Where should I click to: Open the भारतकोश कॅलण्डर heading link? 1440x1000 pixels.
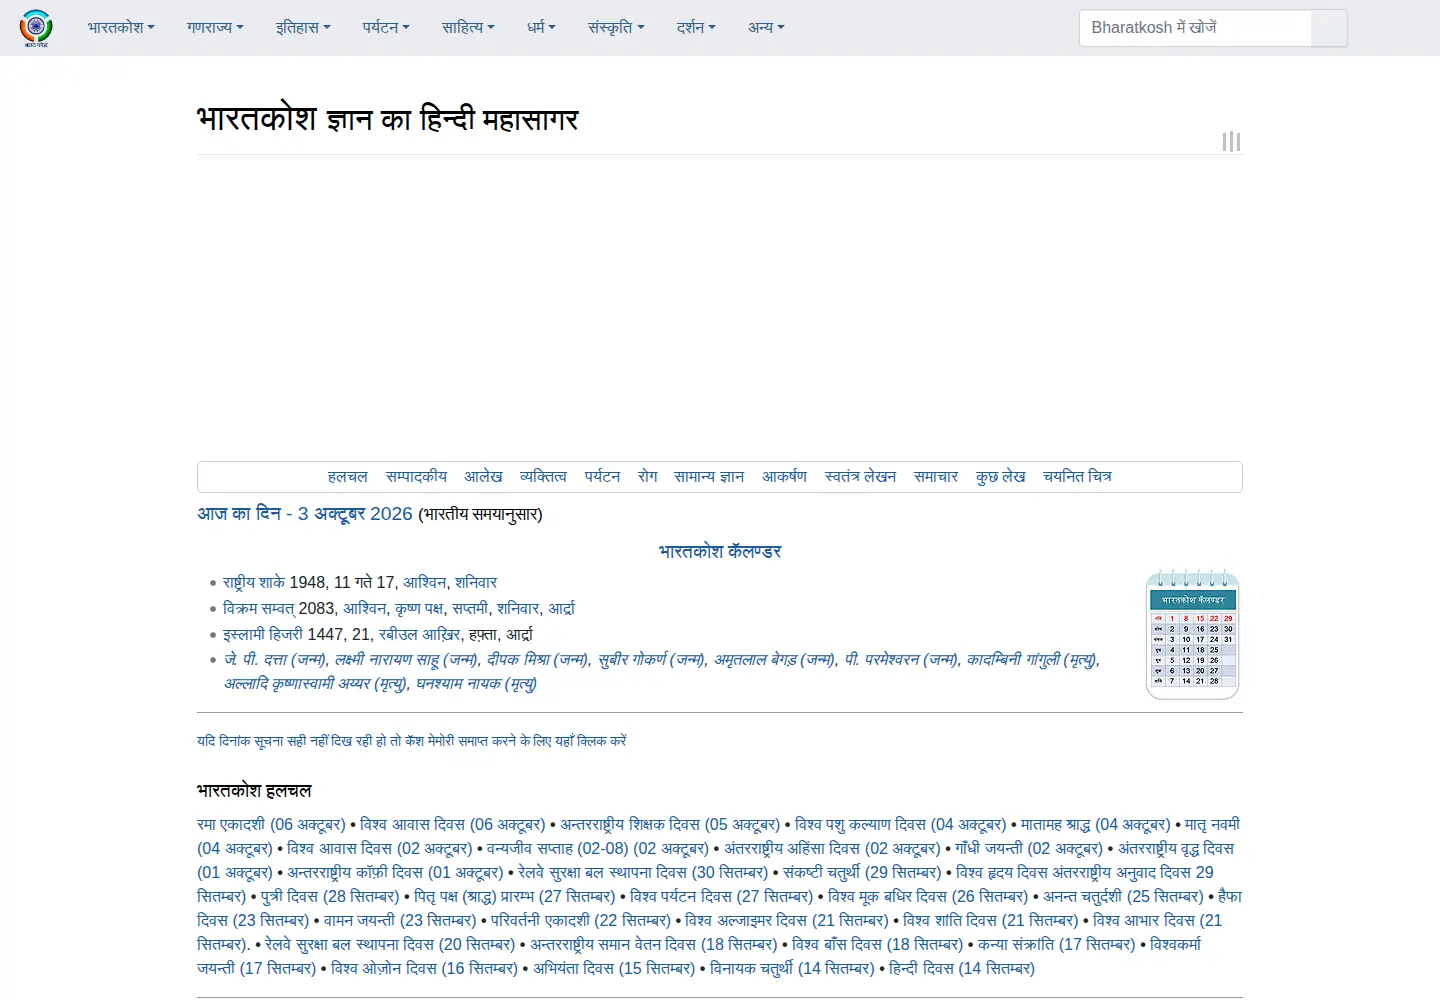720,552
